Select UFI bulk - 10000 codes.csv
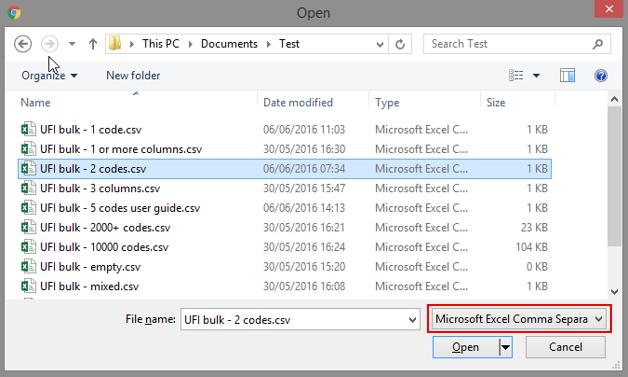 point(284,247)
